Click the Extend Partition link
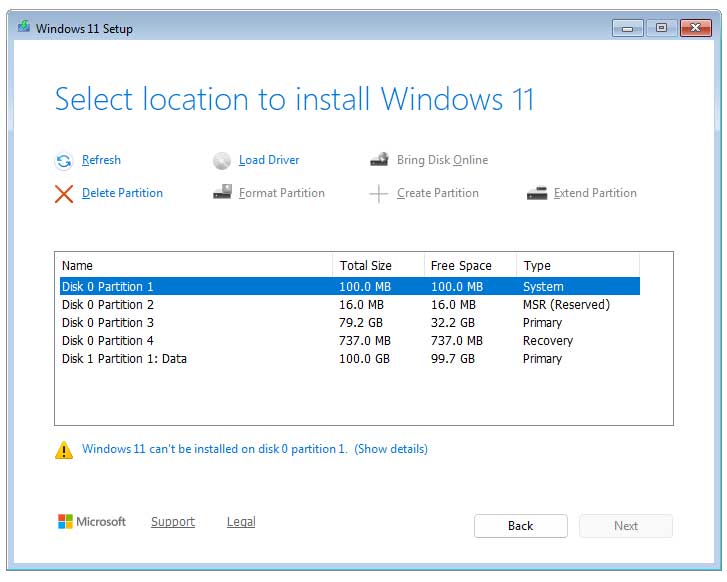Image resolution: width=727 pixels, height=582 pixels. point(595,193)
